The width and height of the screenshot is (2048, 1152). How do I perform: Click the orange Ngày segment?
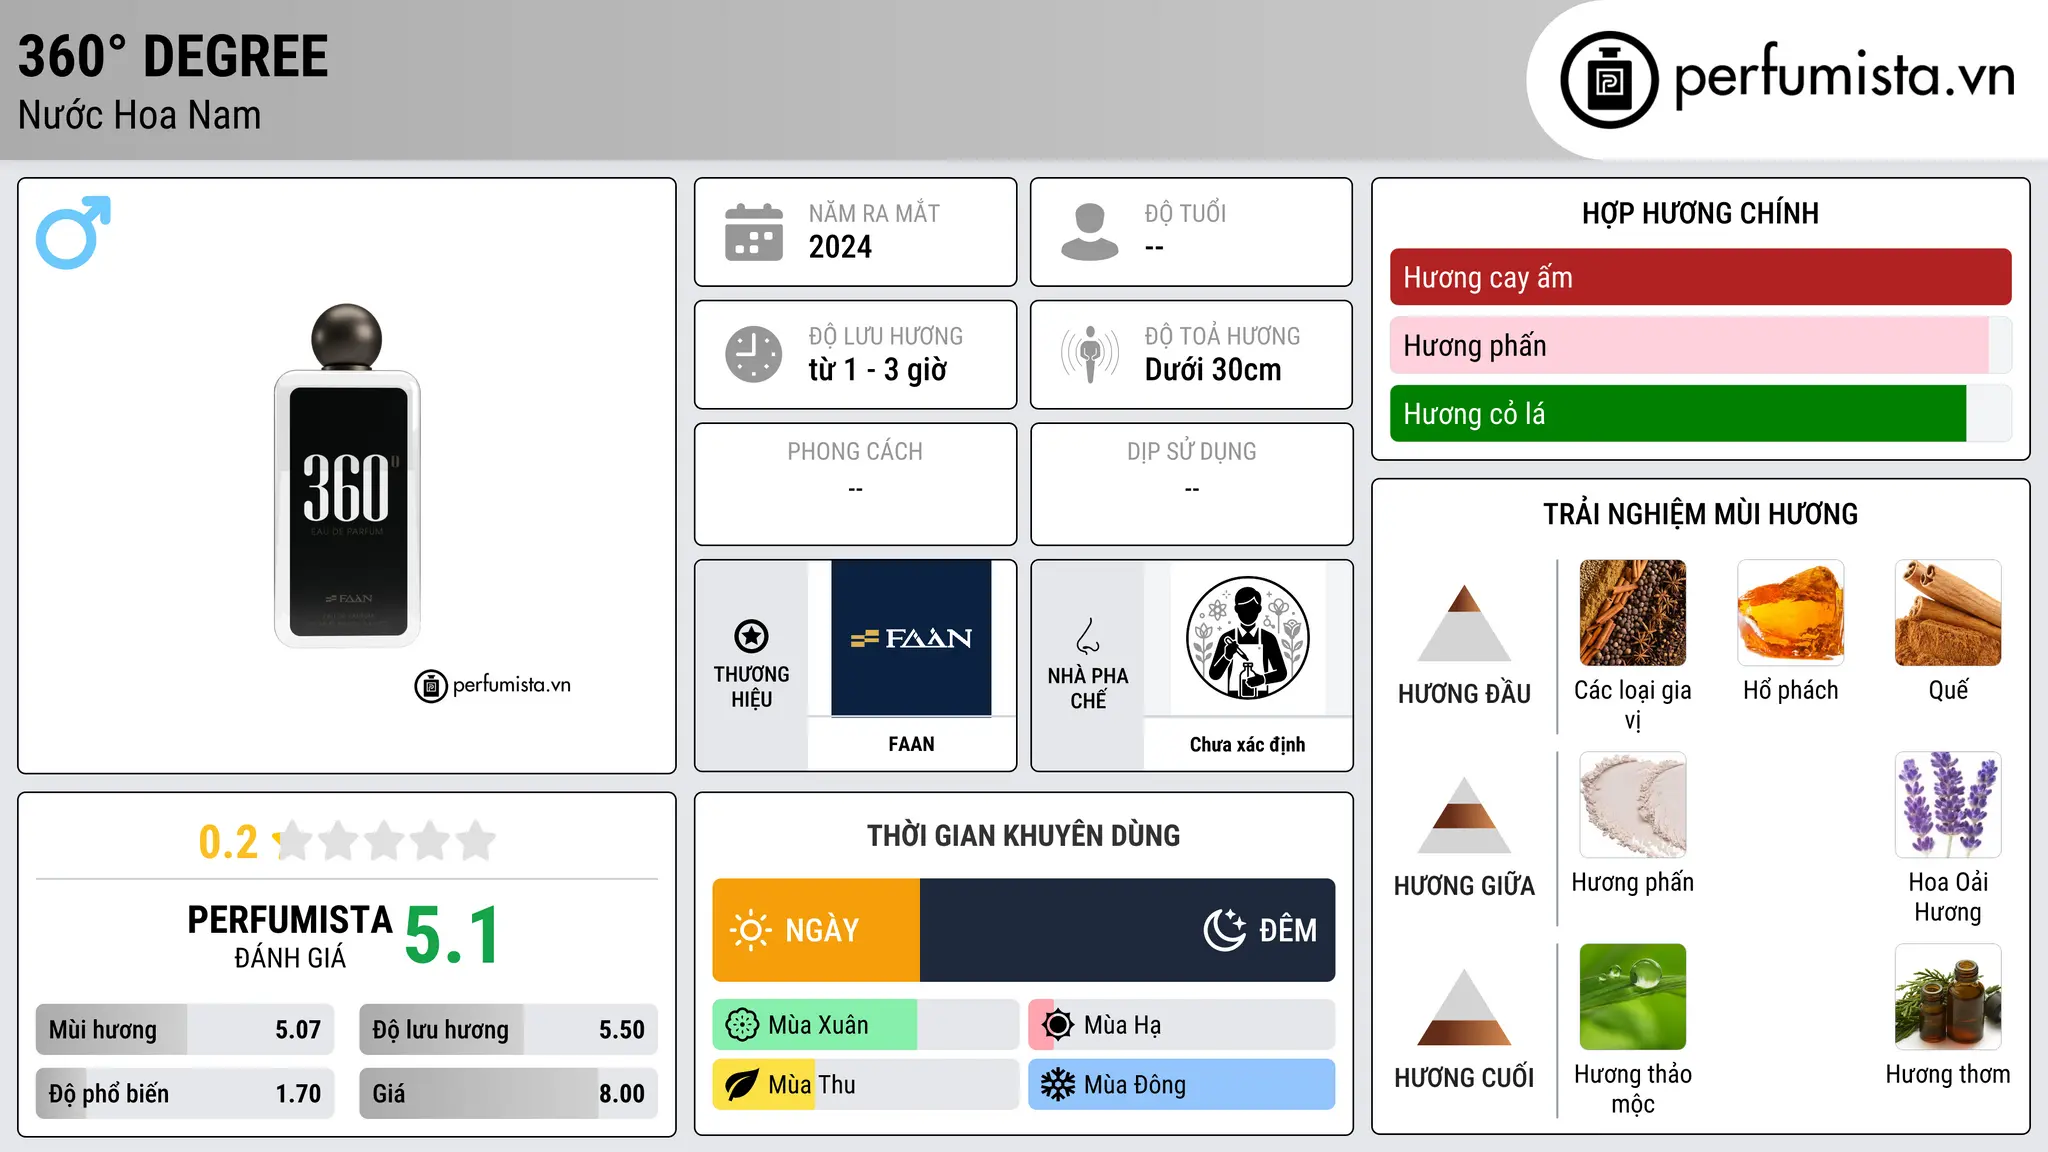816,930
